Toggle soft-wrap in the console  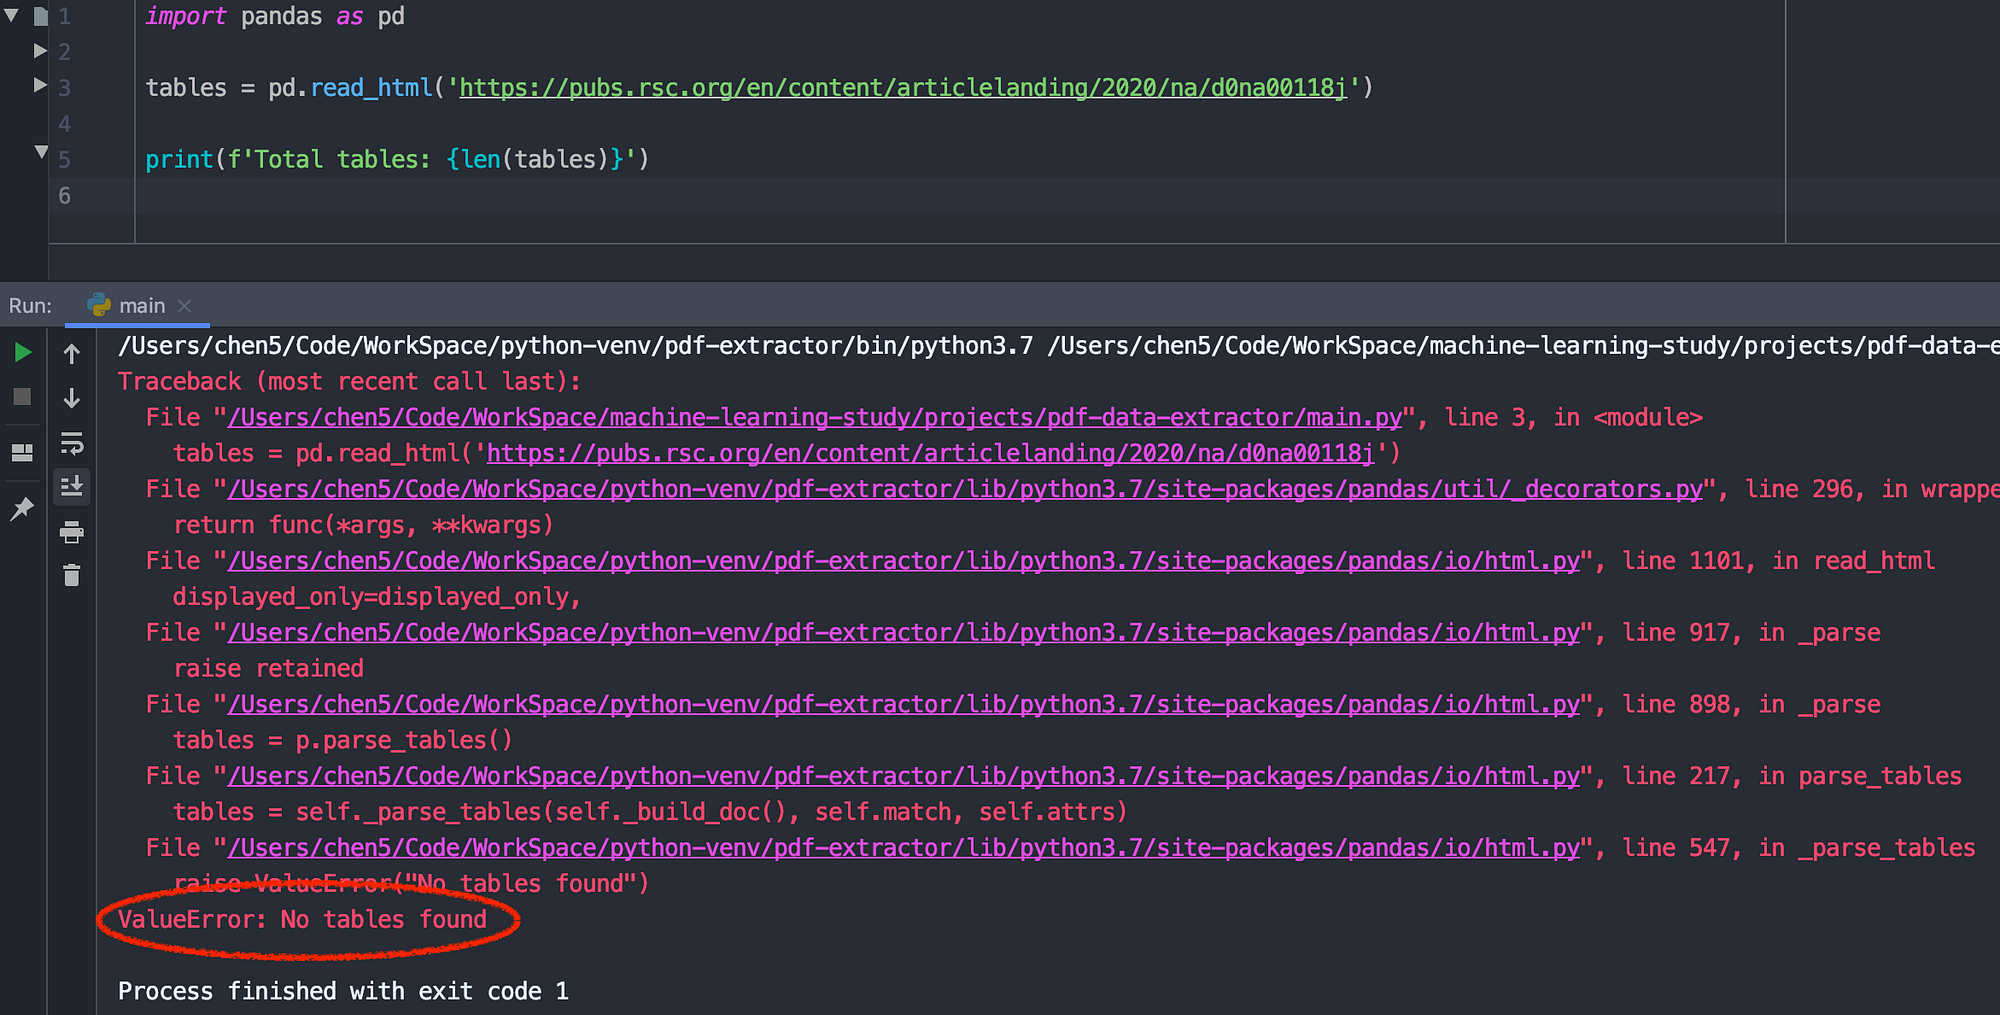[72, 443]
